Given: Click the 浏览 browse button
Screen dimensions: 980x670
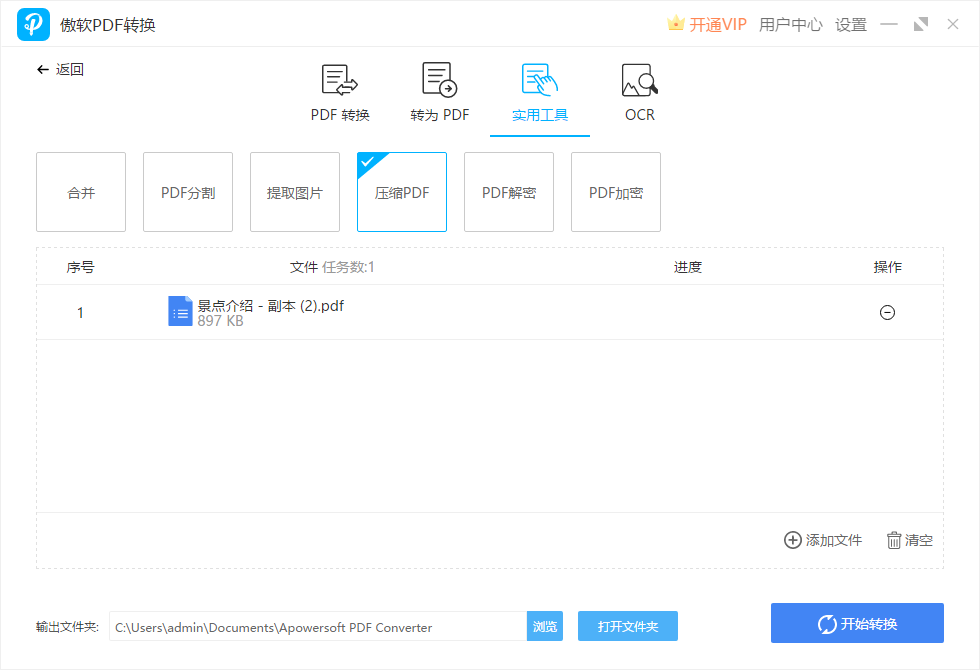Looking at the screenshot, I should click(x=545, y=626).
